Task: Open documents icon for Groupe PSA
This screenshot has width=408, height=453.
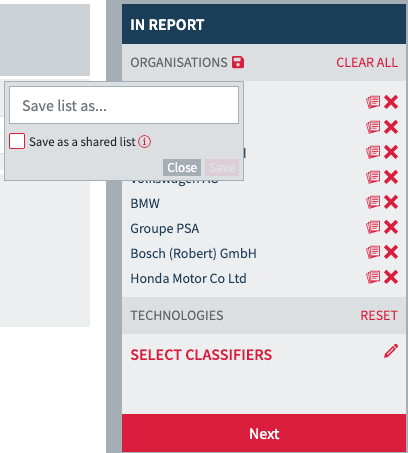Action: [373, 227]
